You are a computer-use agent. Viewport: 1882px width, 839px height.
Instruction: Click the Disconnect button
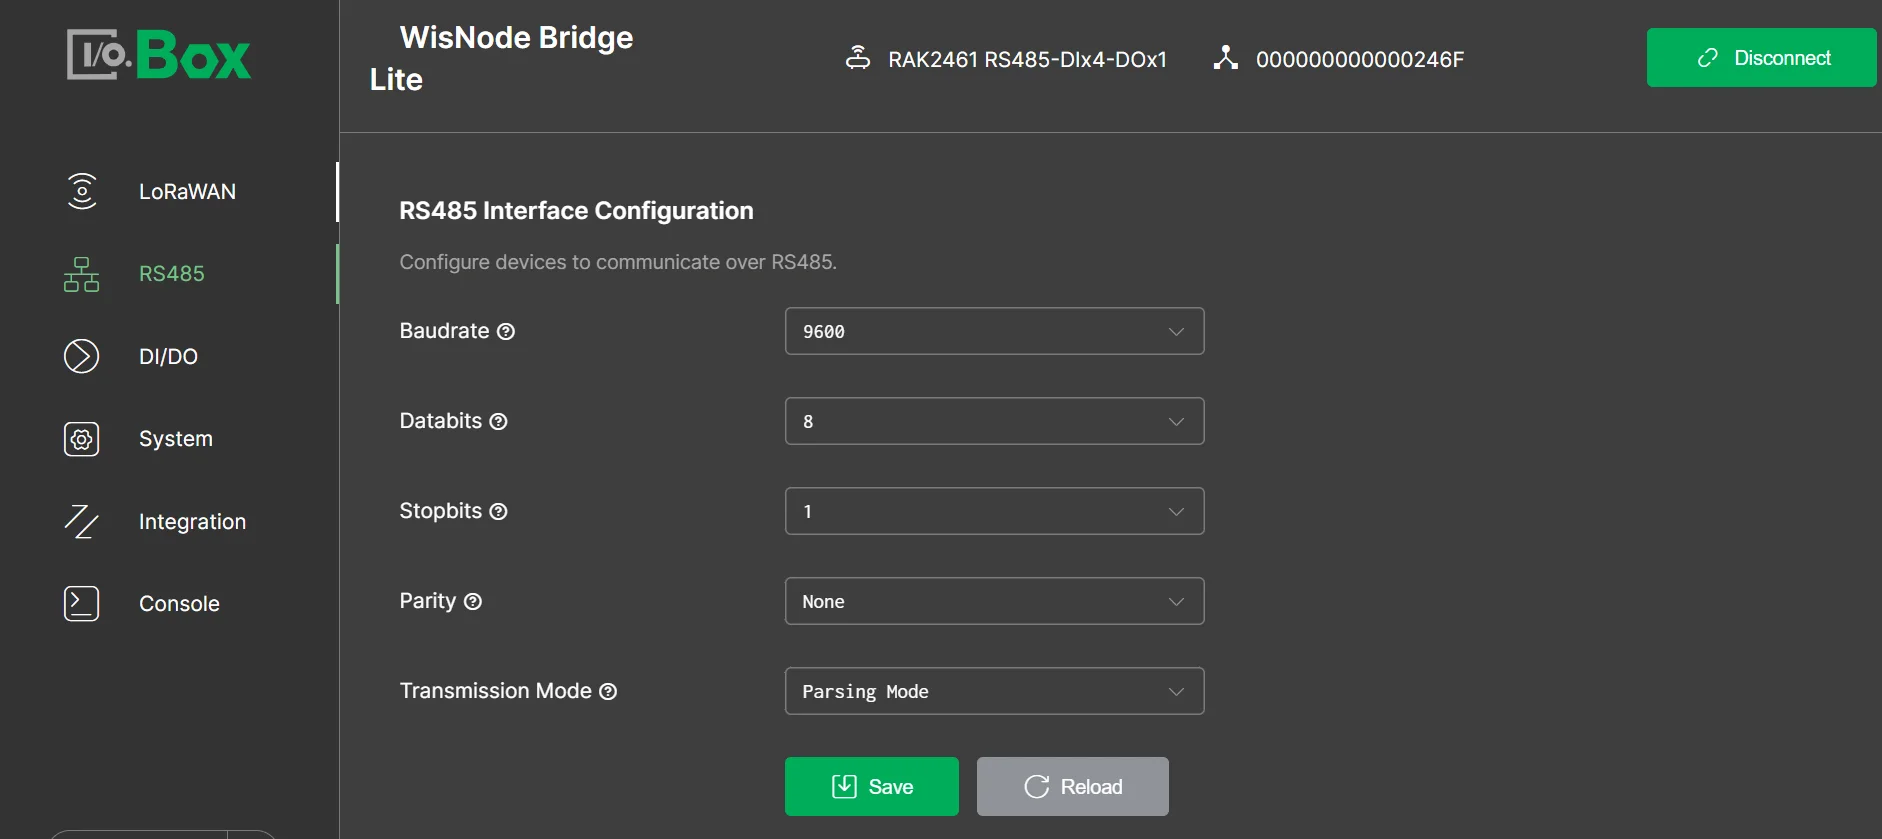[1762, 58]
